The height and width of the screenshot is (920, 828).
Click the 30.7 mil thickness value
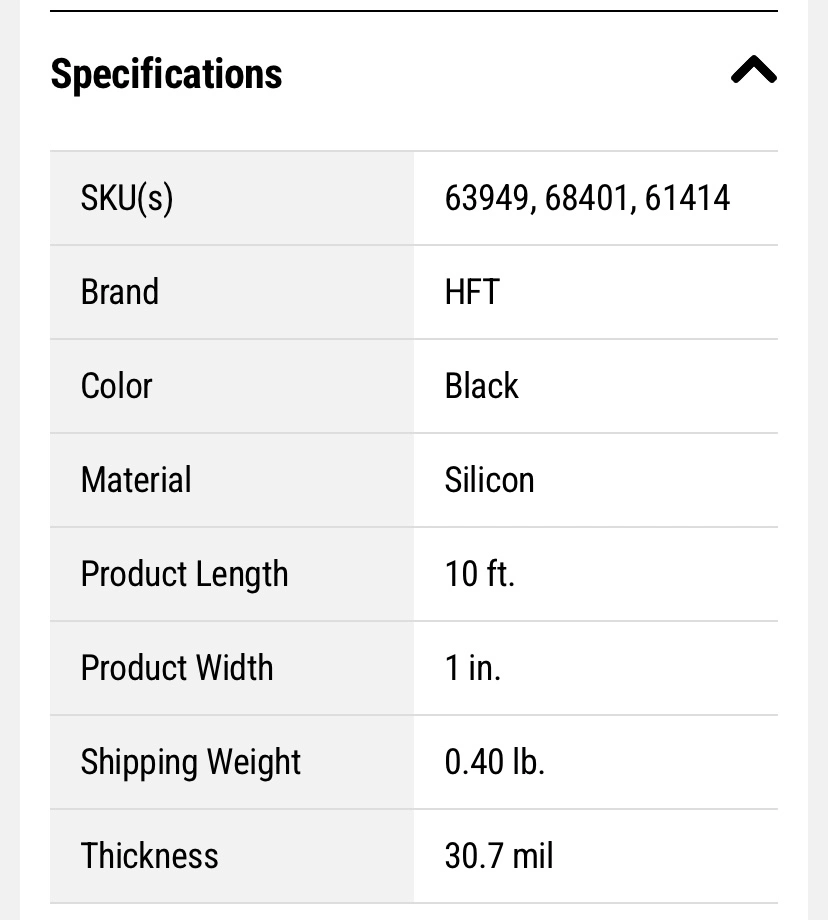tap(499, 855)
